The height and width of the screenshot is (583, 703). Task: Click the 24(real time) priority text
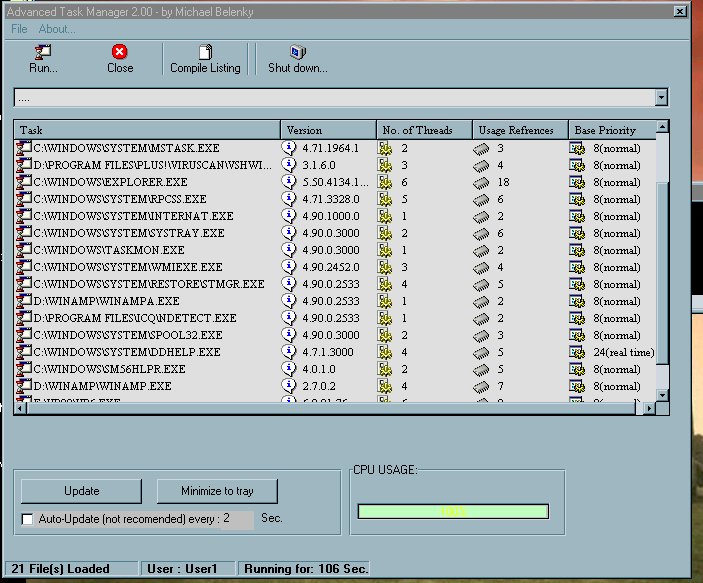(624, 352)
